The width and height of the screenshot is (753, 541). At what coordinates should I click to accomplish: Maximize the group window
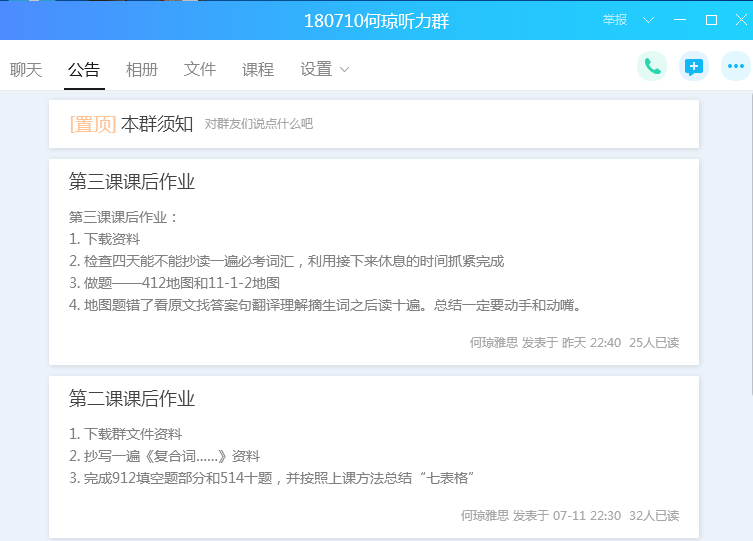coord(711,20)
